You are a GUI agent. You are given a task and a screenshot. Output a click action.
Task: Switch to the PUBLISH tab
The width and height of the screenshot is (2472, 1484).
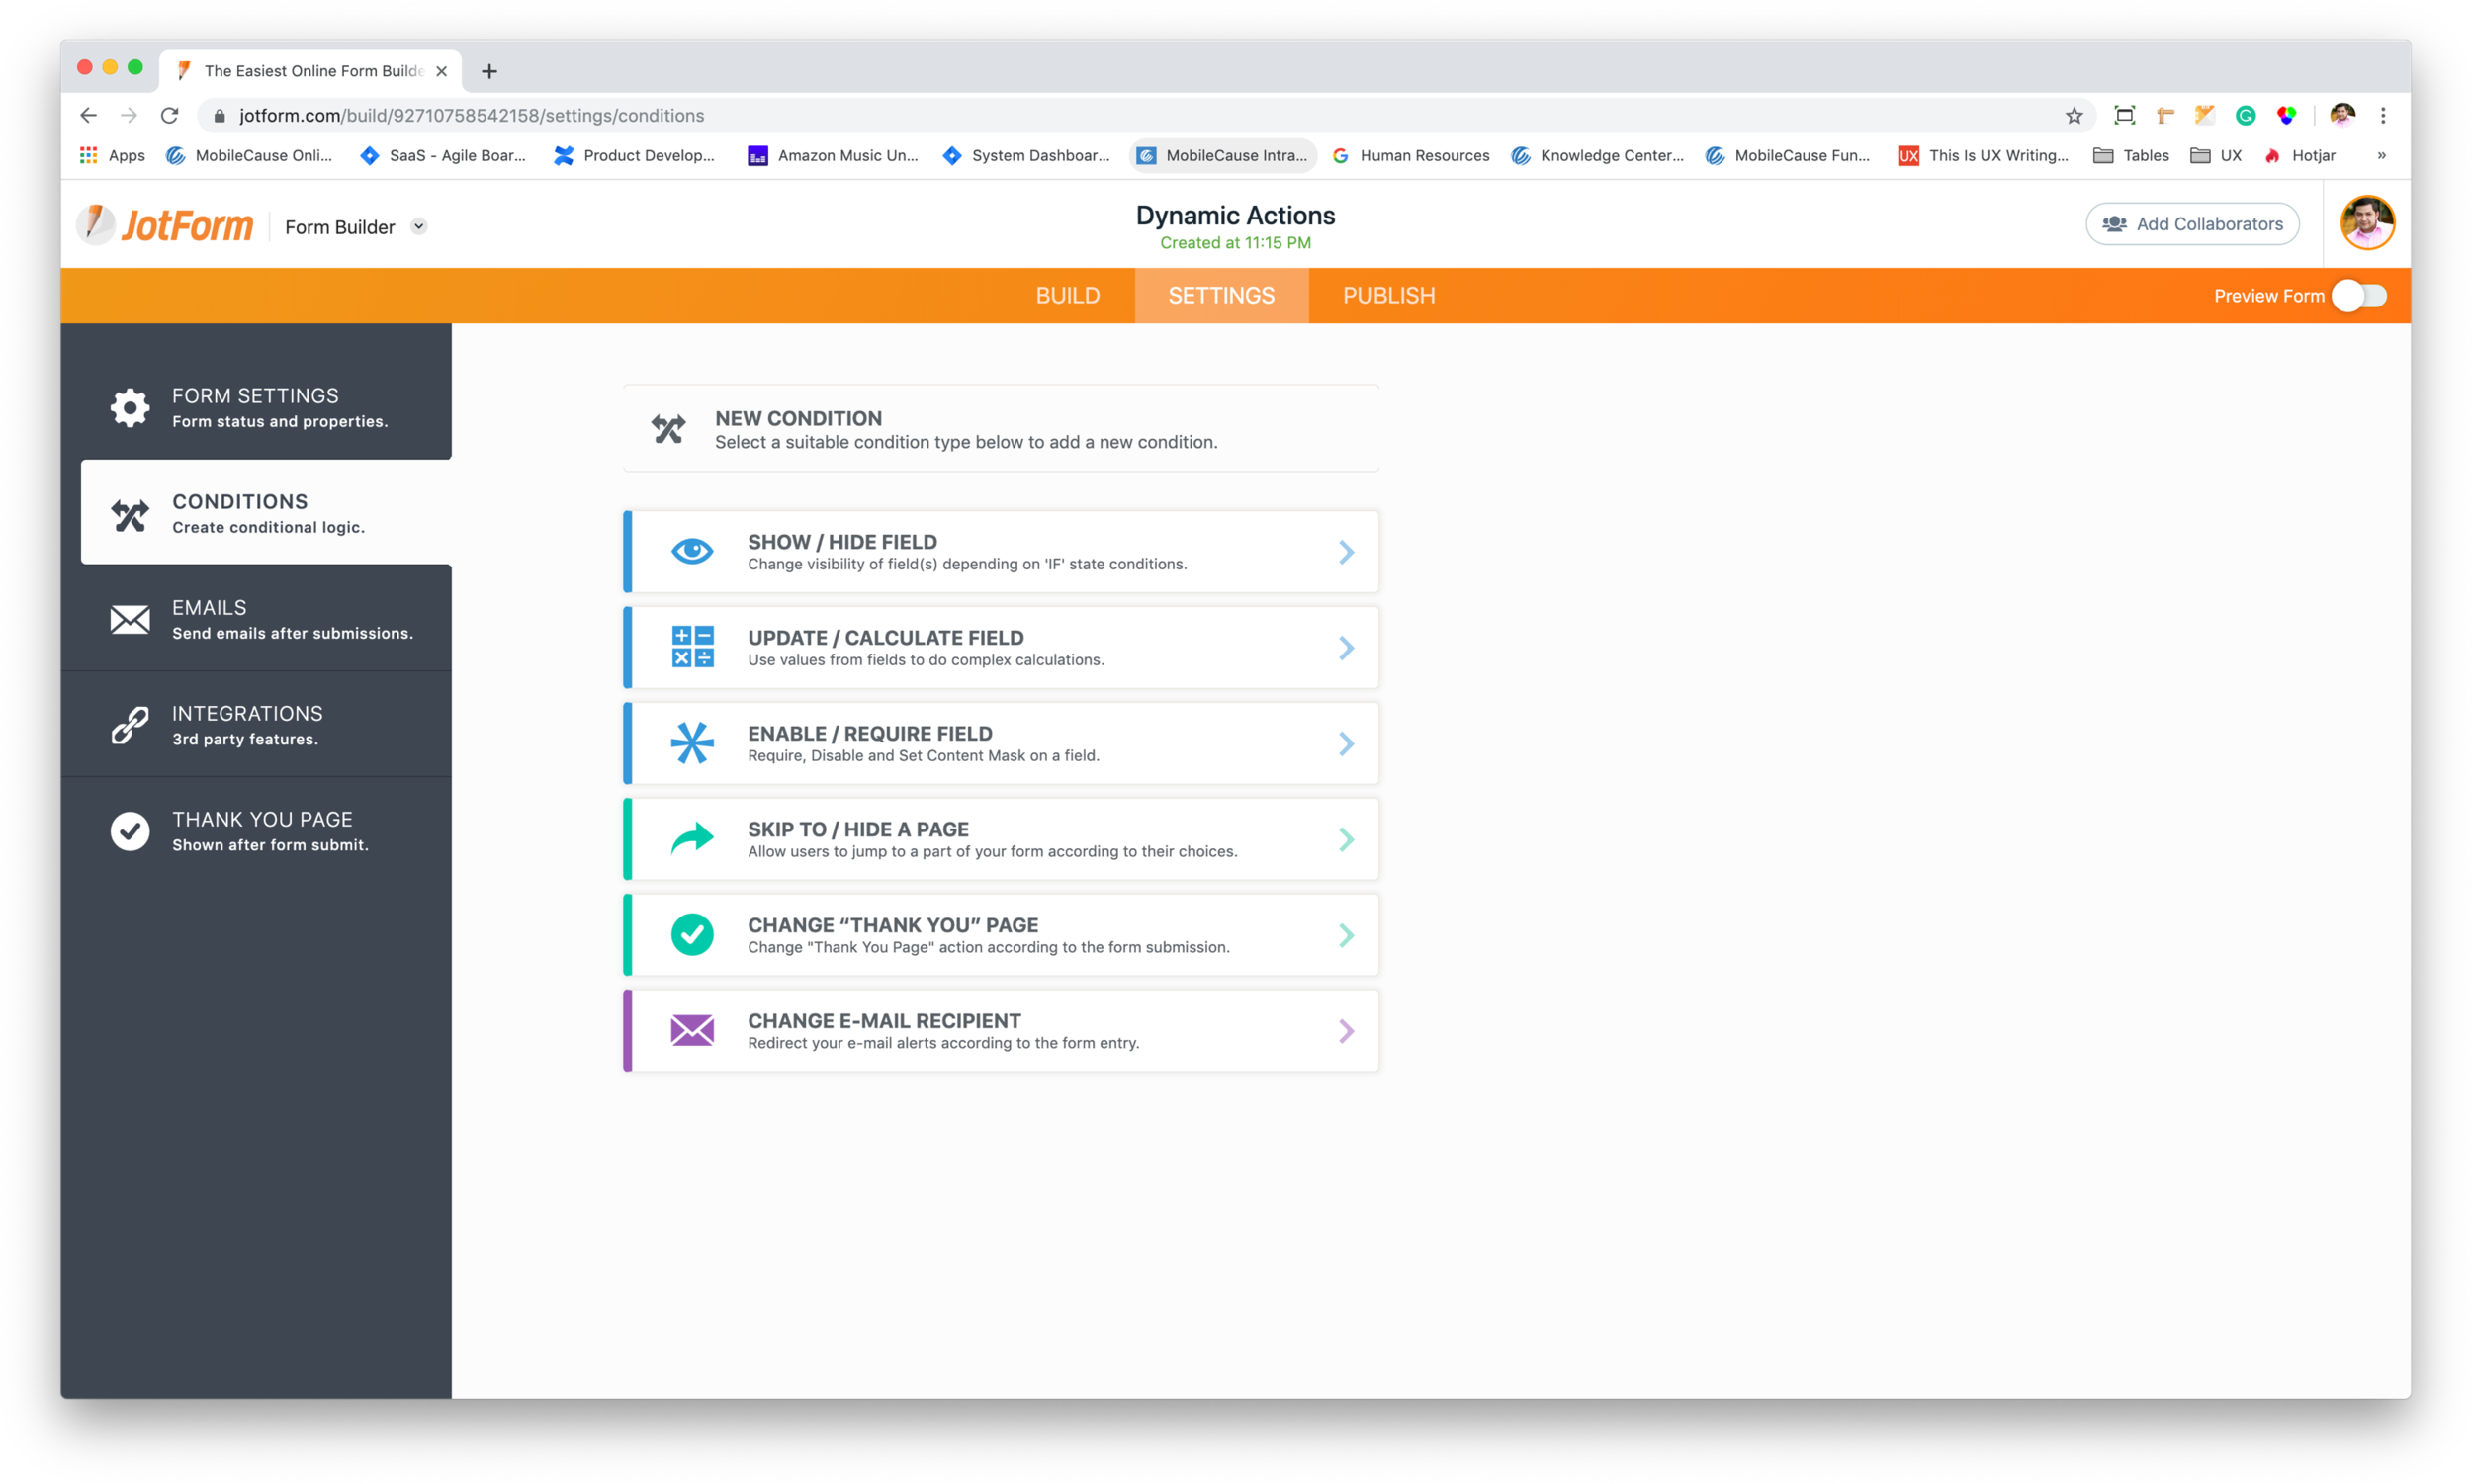1388,295
